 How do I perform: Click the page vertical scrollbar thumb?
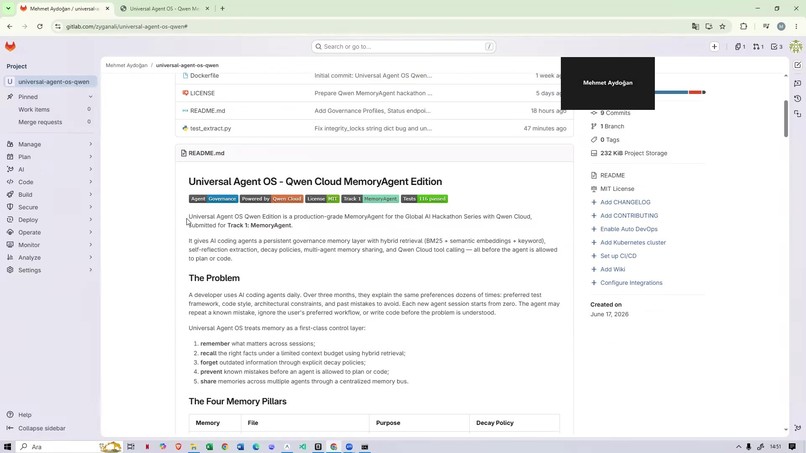point(785,118)
